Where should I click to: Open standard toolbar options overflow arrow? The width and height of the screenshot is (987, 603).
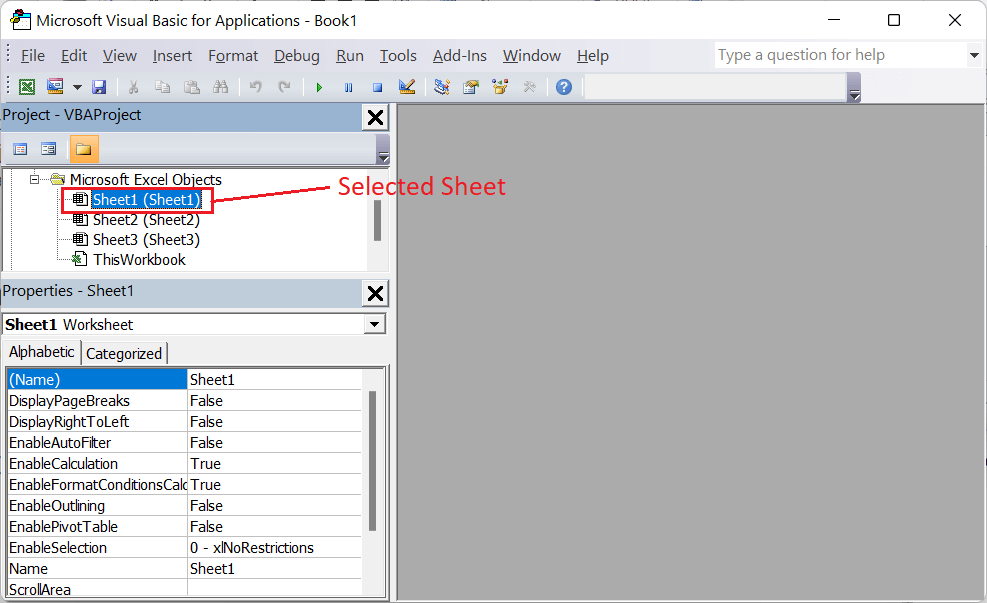pyautogui.click(x=854, y=87)
